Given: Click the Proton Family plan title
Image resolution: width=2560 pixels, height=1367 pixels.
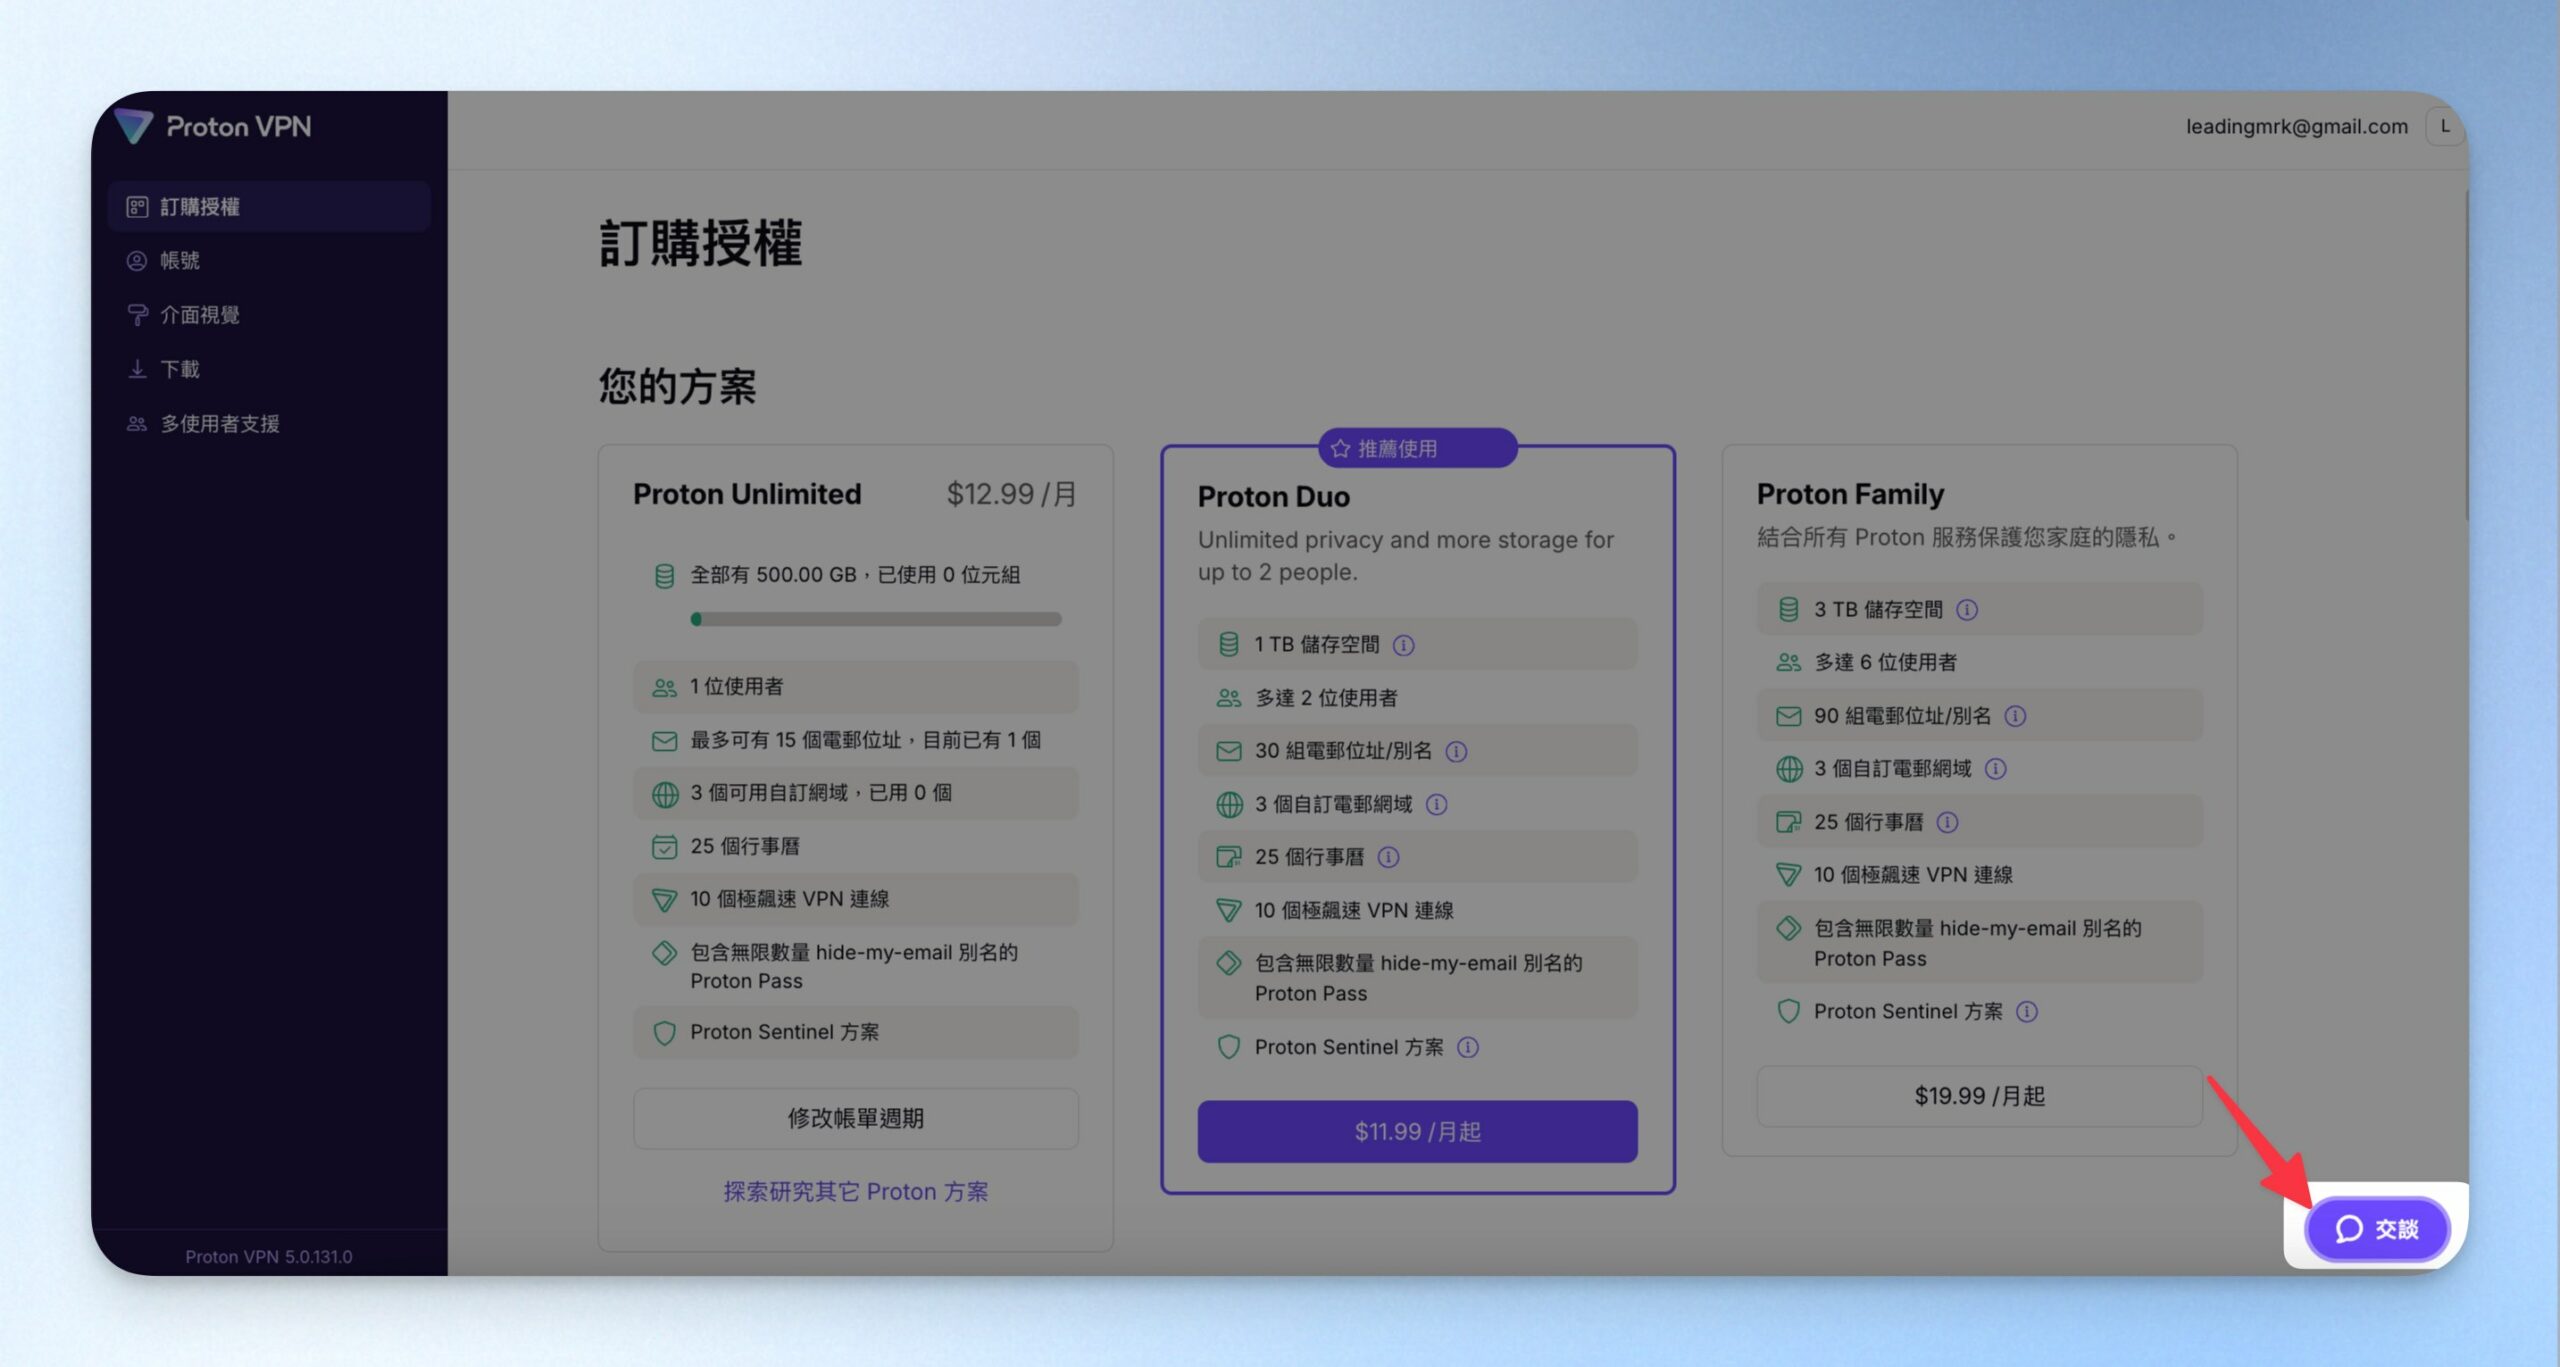Looking at the screenshot, I should pyautogui.click(x=1850, y=494).
